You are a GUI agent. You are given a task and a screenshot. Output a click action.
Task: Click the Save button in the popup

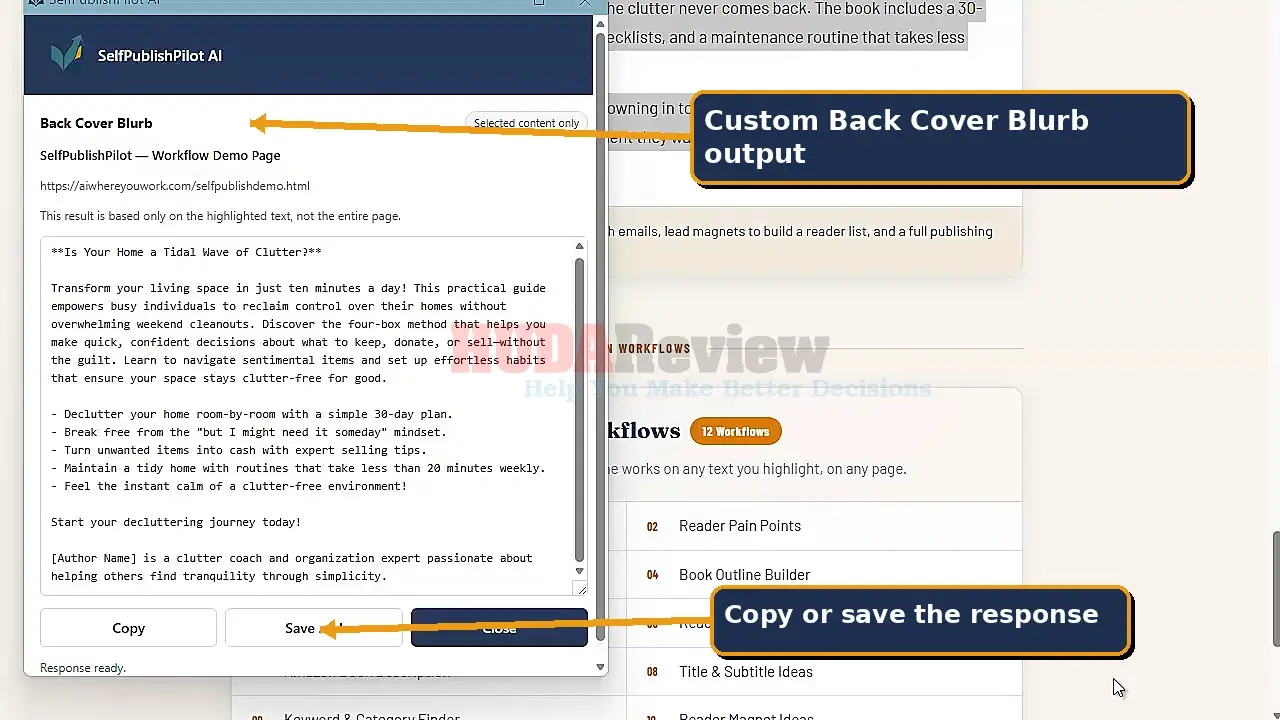click(313, 628)
